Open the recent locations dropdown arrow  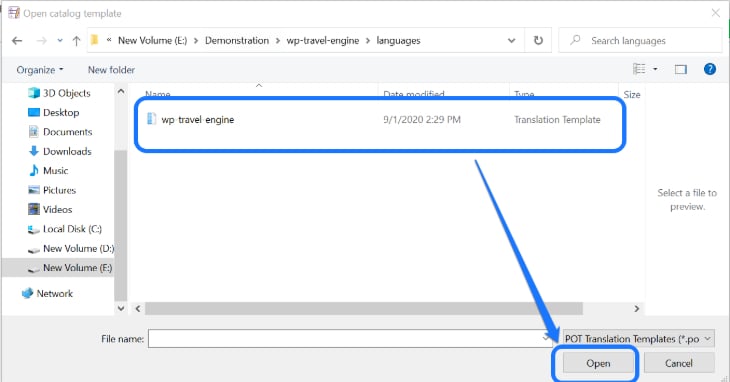60,41
